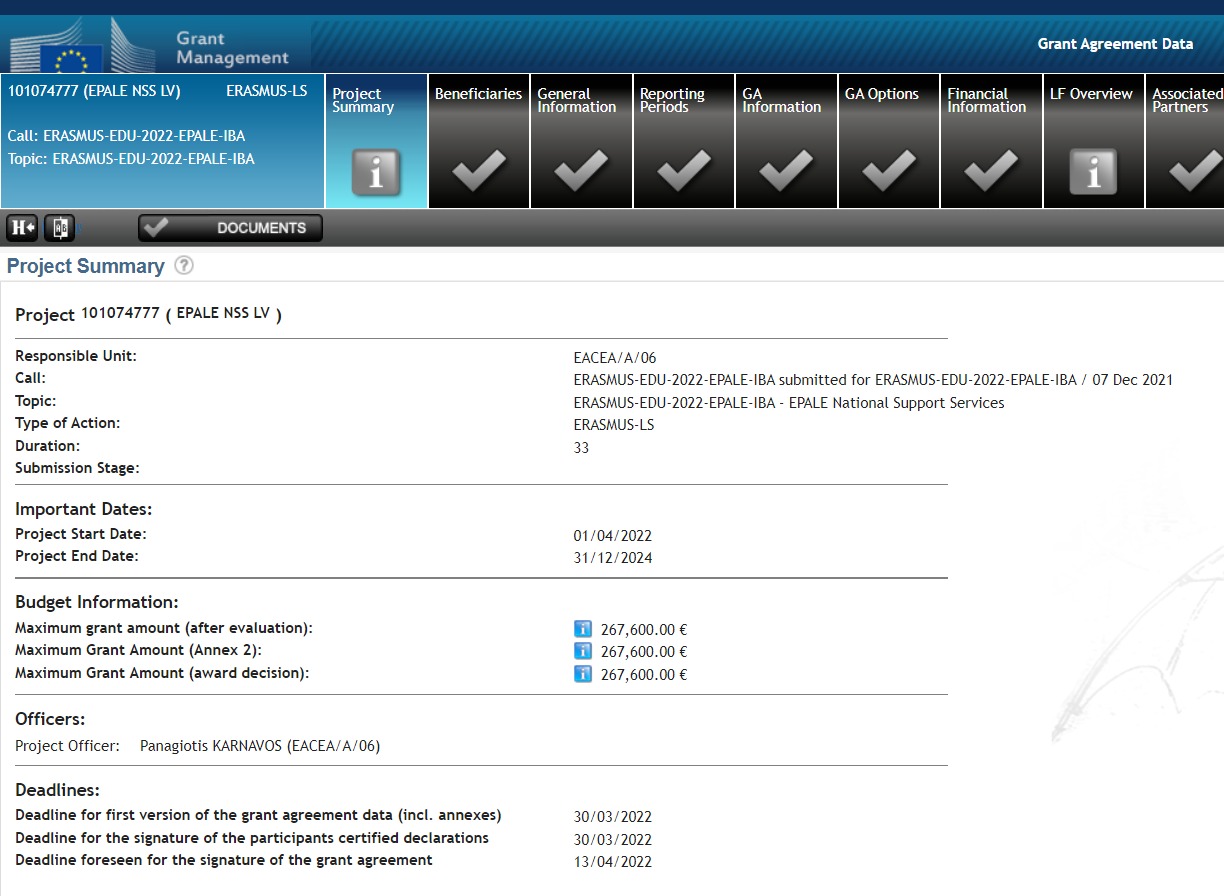This screenshot has width=1224, height=896.
Task: Open the Associated Partners tab
Action: (1186, 141)
